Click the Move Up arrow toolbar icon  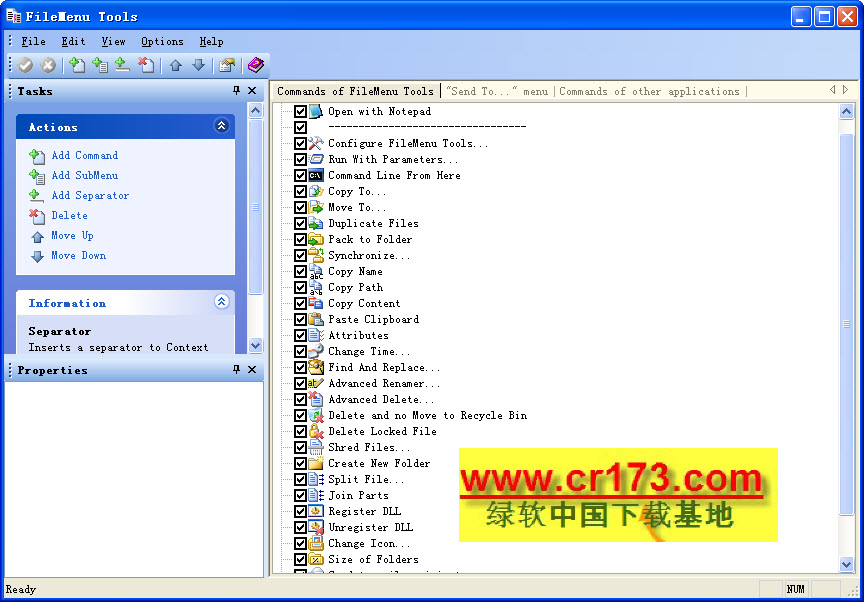176,66
